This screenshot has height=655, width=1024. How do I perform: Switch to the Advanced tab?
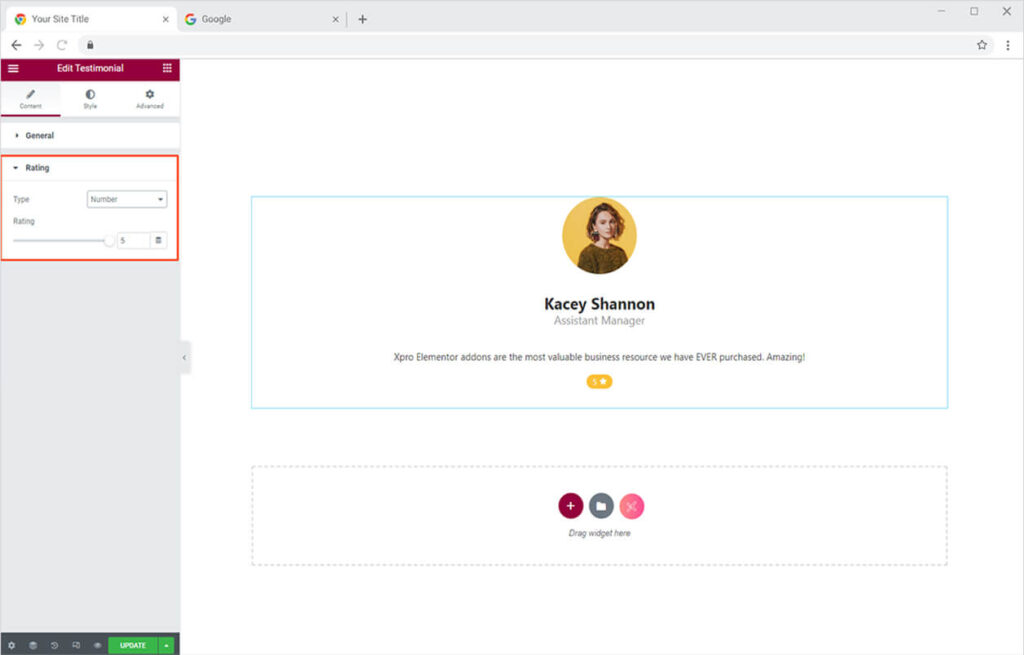(x=150, y=99)
